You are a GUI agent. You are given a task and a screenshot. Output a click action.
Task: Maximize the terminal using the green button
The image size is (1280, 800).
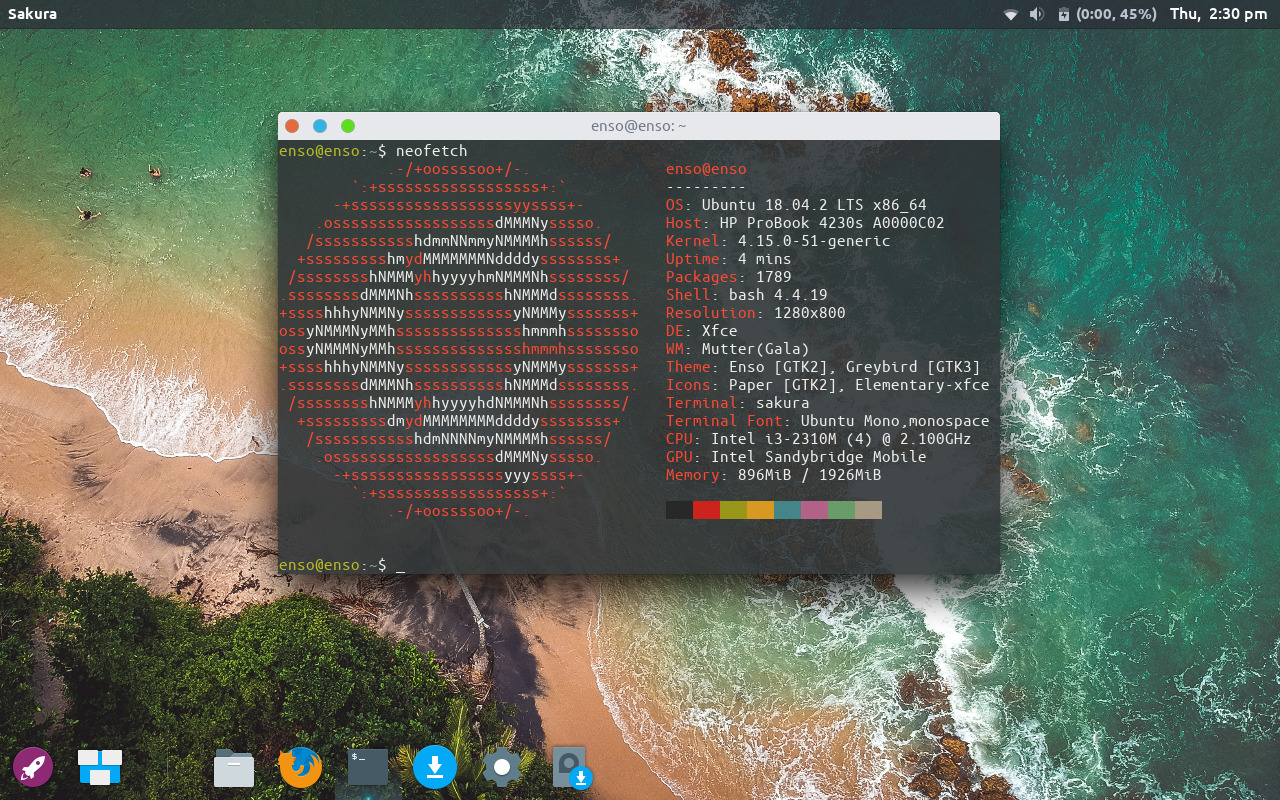(x=347, y=126)
